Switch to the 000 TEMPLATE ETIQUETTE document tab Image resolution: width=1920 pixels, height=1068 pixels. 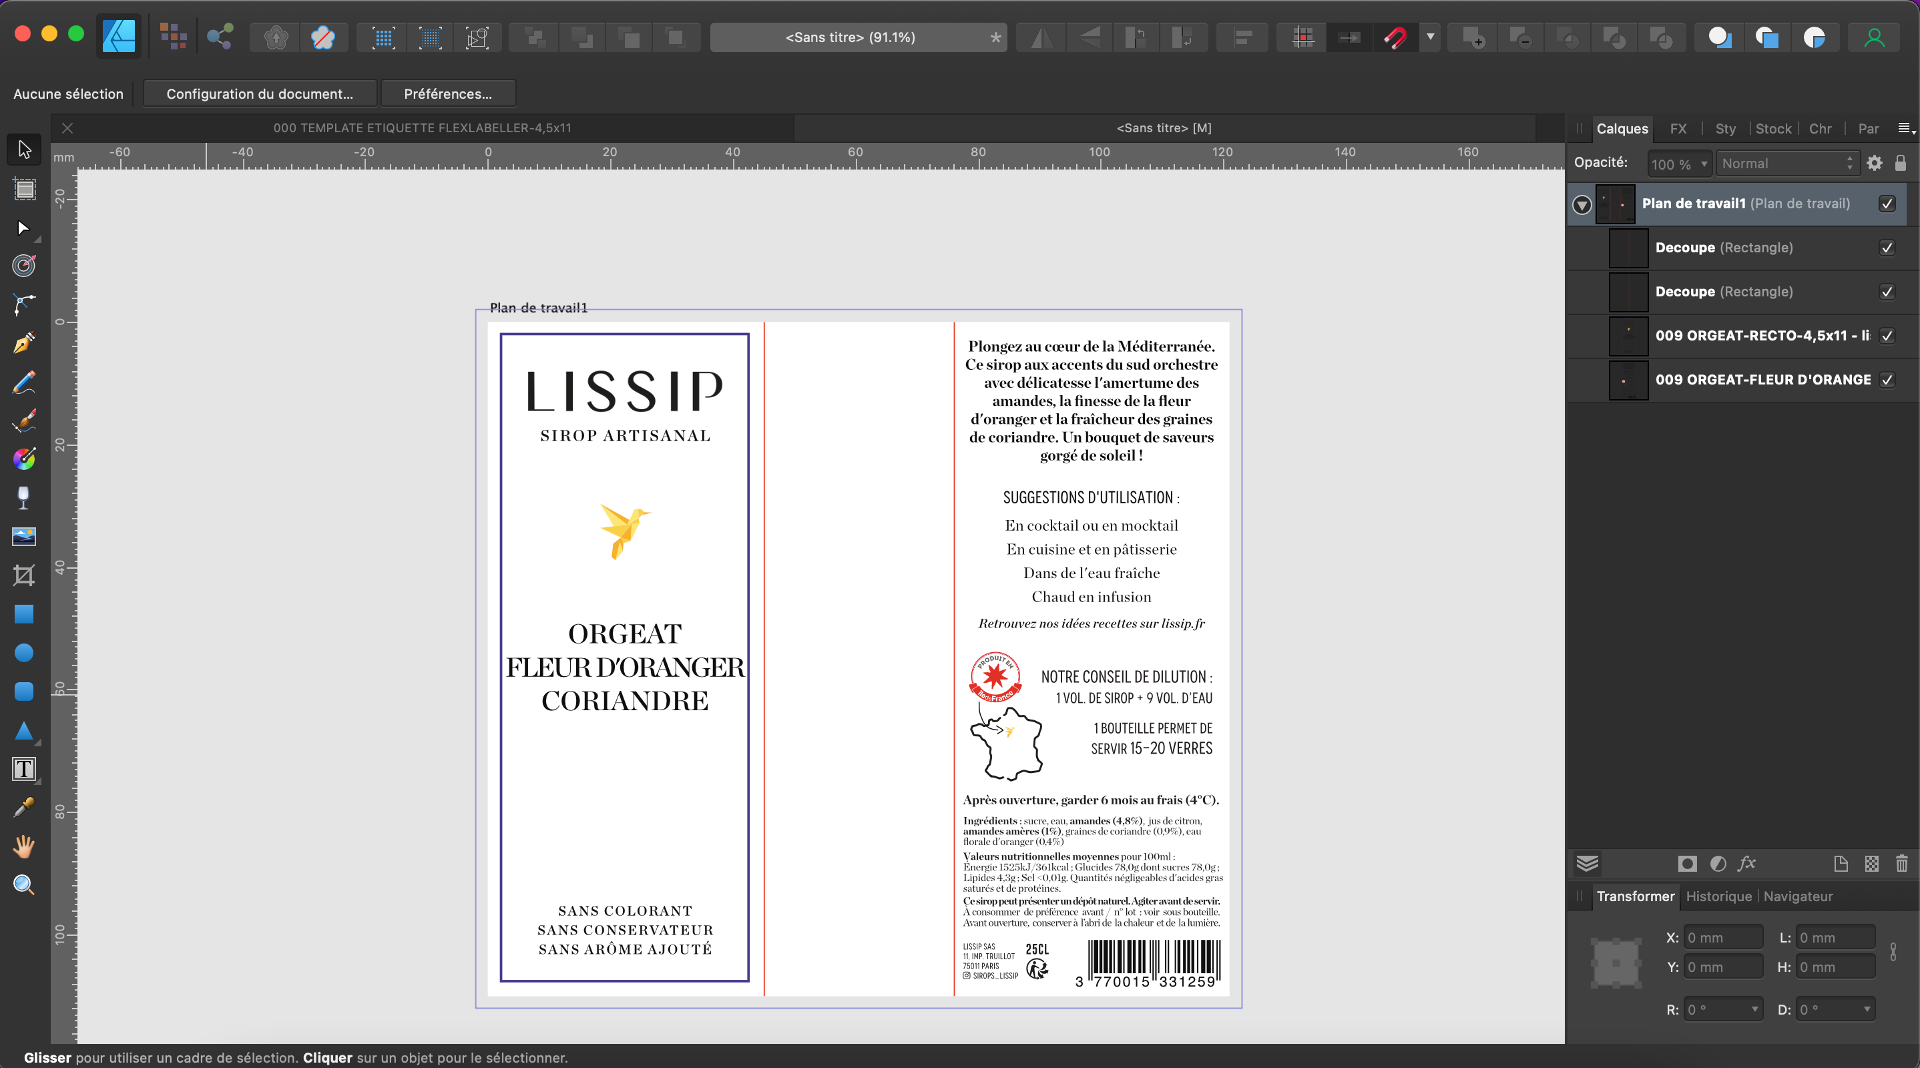point(423,128)
